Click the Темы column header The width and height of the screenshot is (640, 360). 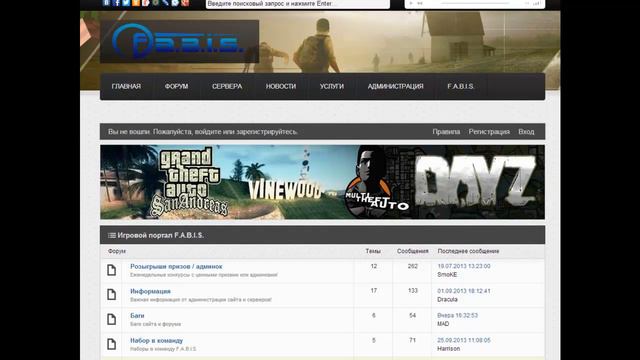[x=373, y=251]
